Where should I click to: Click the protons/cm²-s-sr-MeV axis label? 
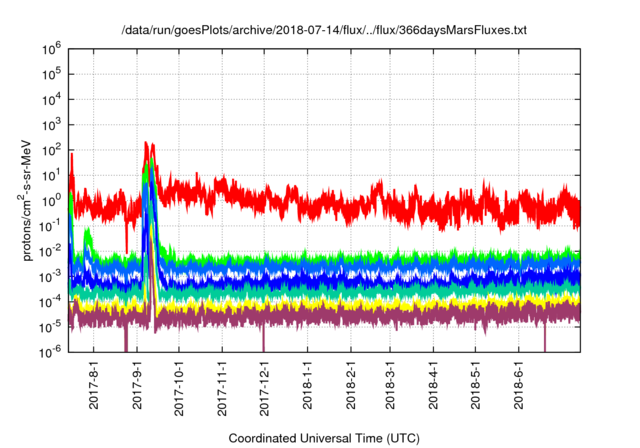click(x=25, y=200)
